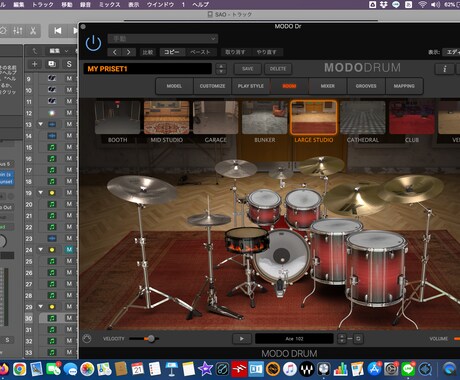Switch to the MODEL tab

coord(174,86)
